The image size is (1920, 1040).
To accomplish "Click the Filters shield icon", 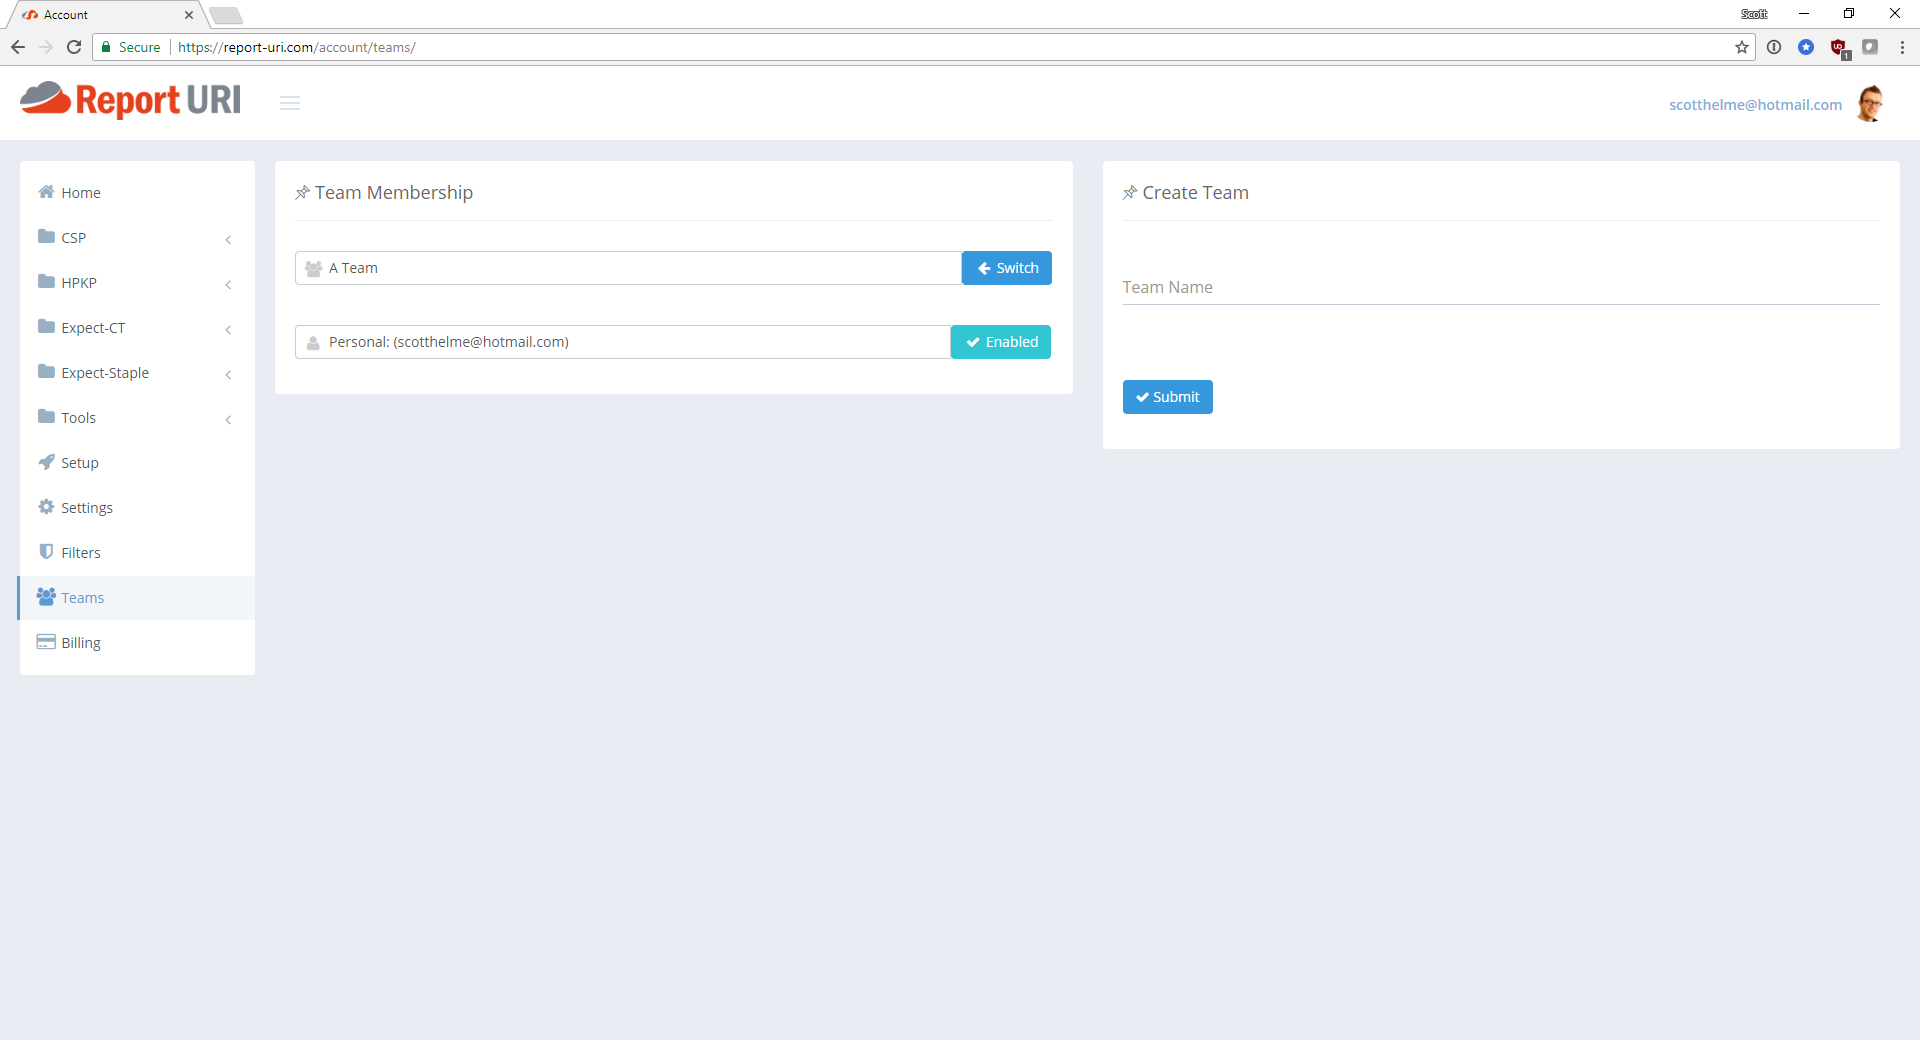I will pyautogui.click(x=46, y=551).
